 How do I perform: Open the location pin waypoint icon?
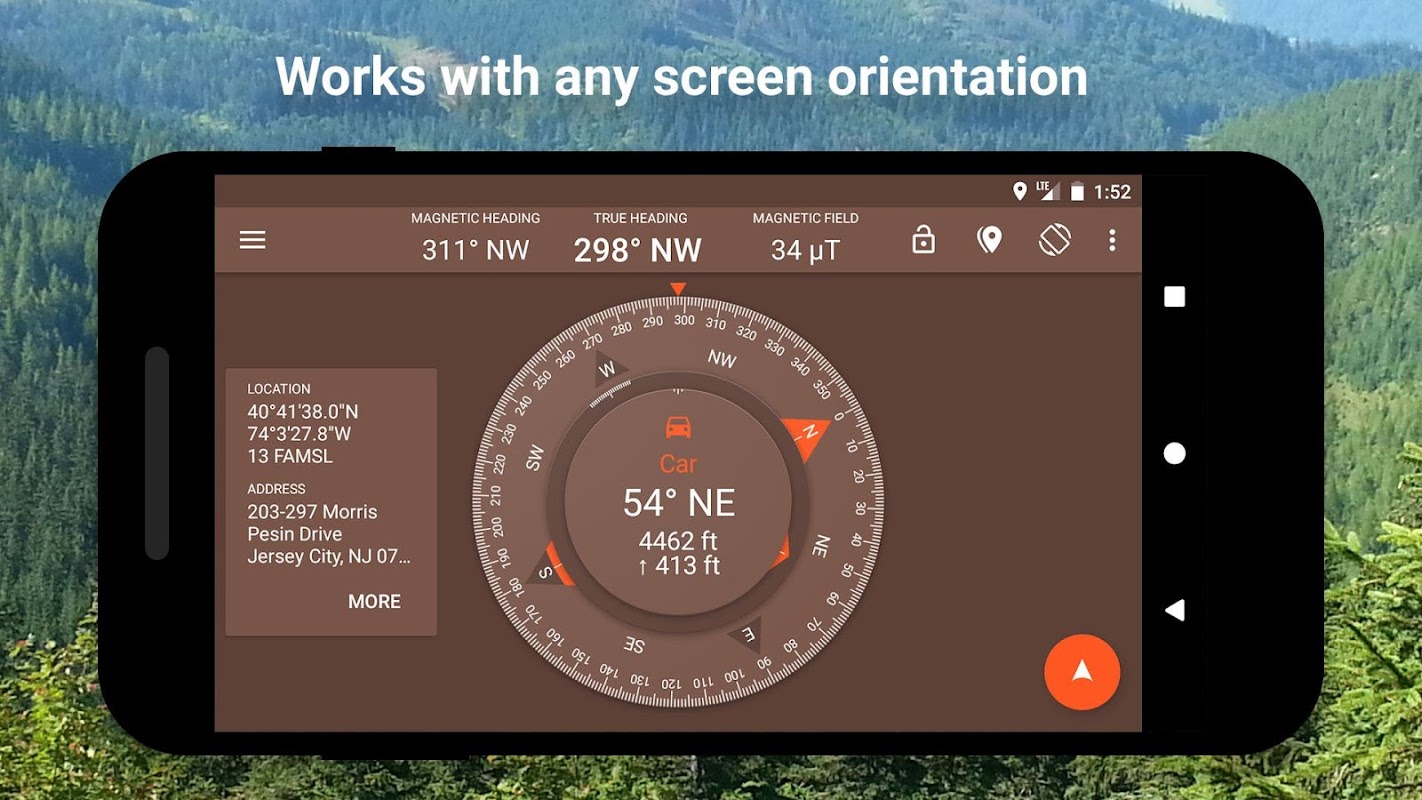click(x=989, y=240)
